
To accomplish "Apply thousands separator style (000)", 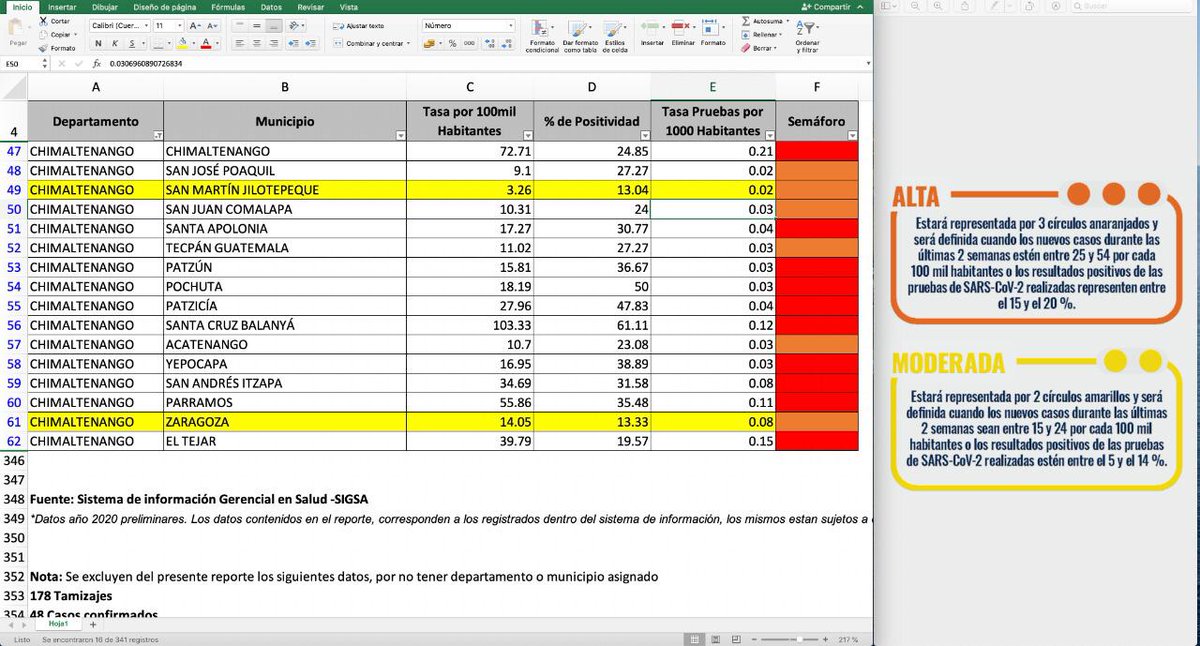I will (x=468, y=44).
